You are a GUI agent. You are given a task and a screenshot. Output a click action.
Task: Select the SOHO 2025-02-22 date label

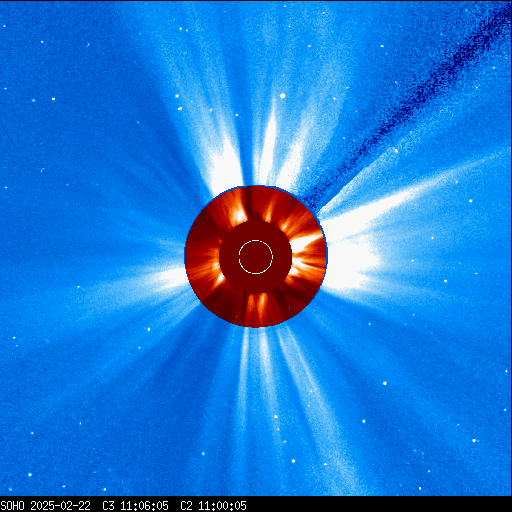(46, 505)
